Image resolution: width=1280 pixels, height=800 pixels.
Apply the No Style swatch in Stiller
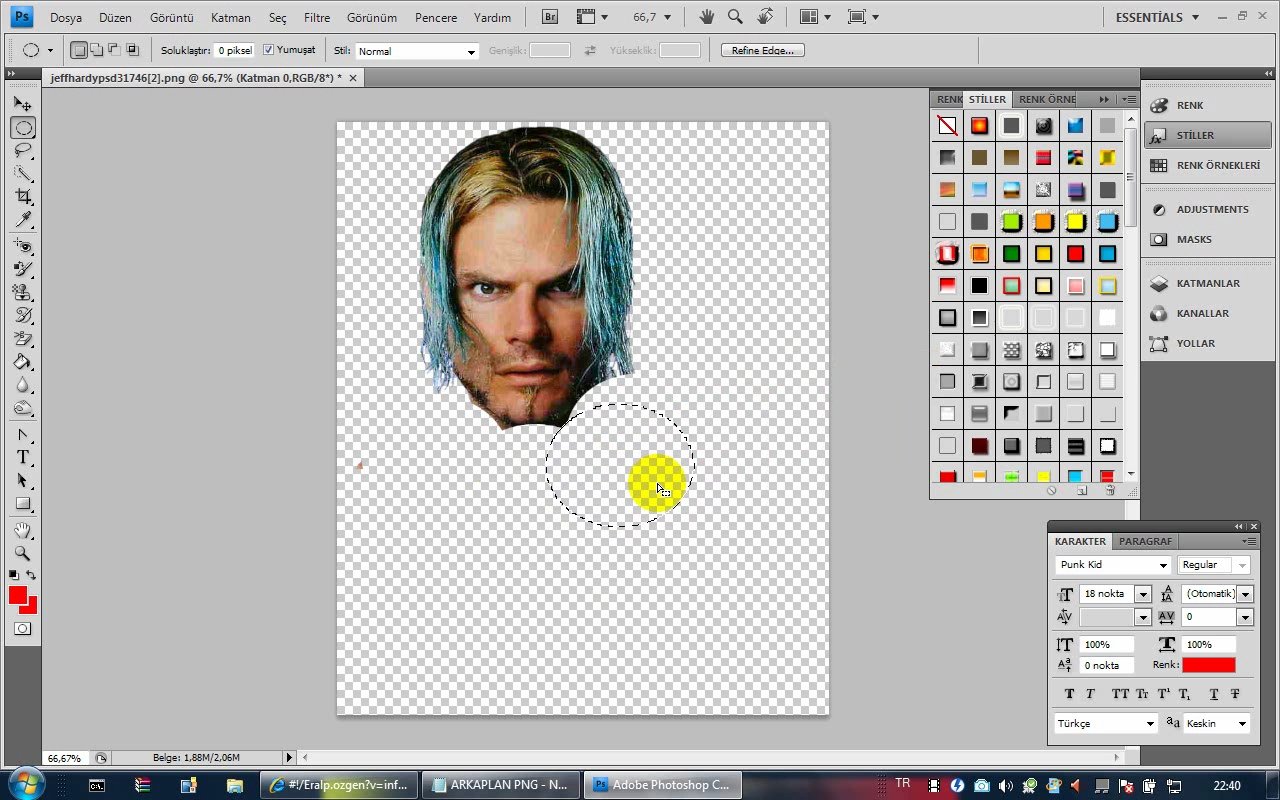[x=947, y=125]
